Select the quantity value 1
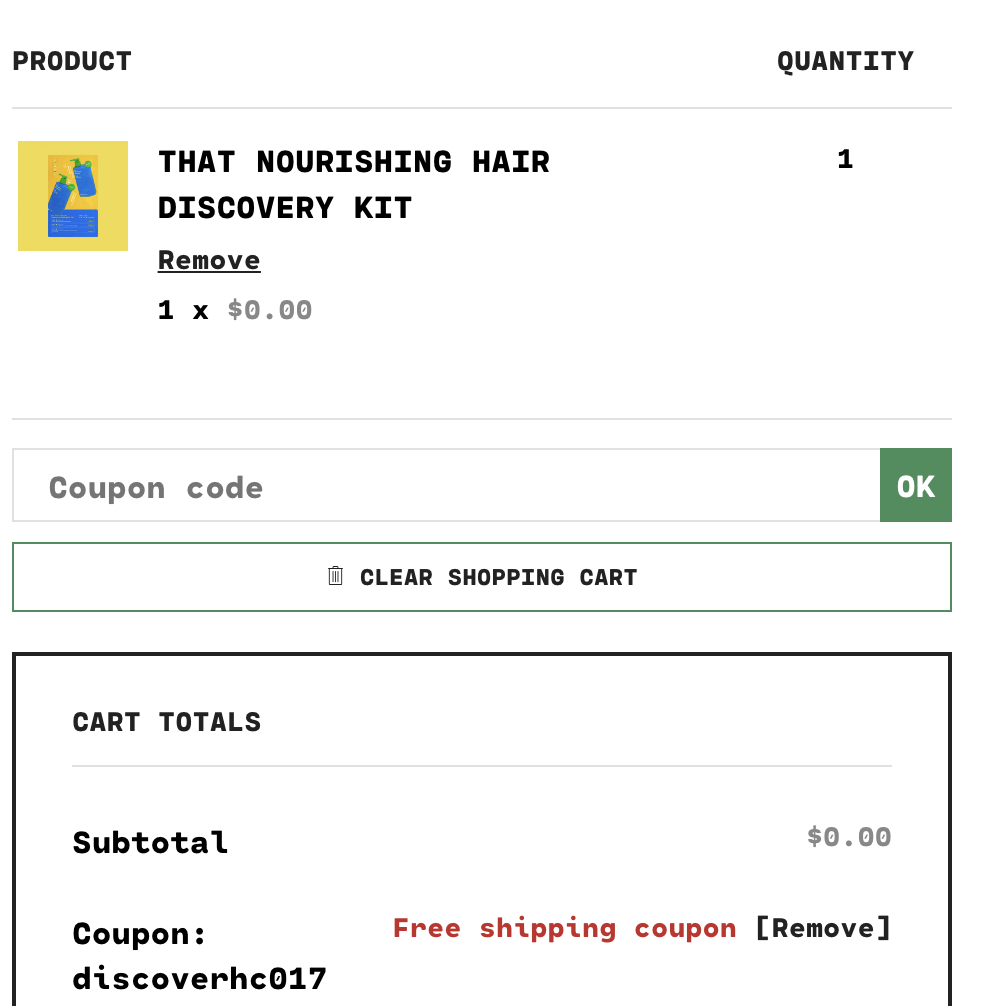The width and height of the screenshot is (982, 1006). coord(845,160)
